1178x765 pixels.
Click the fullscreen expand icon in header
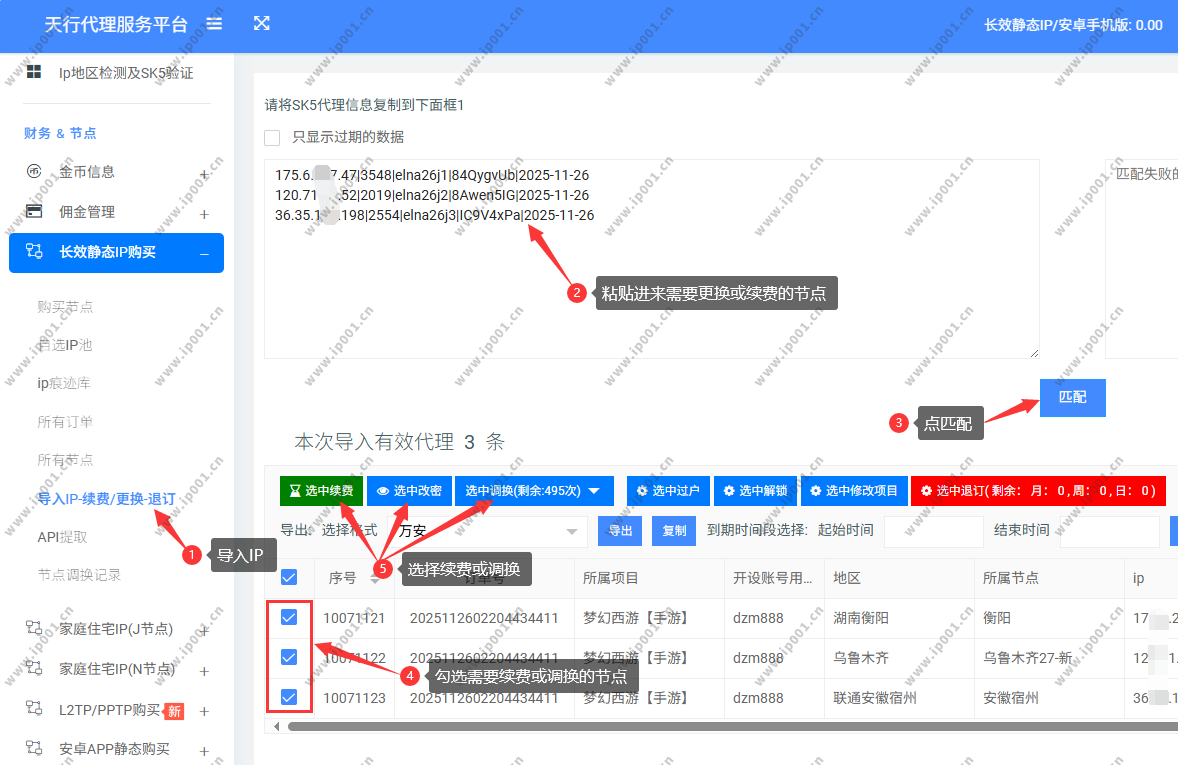click(262, 23)
